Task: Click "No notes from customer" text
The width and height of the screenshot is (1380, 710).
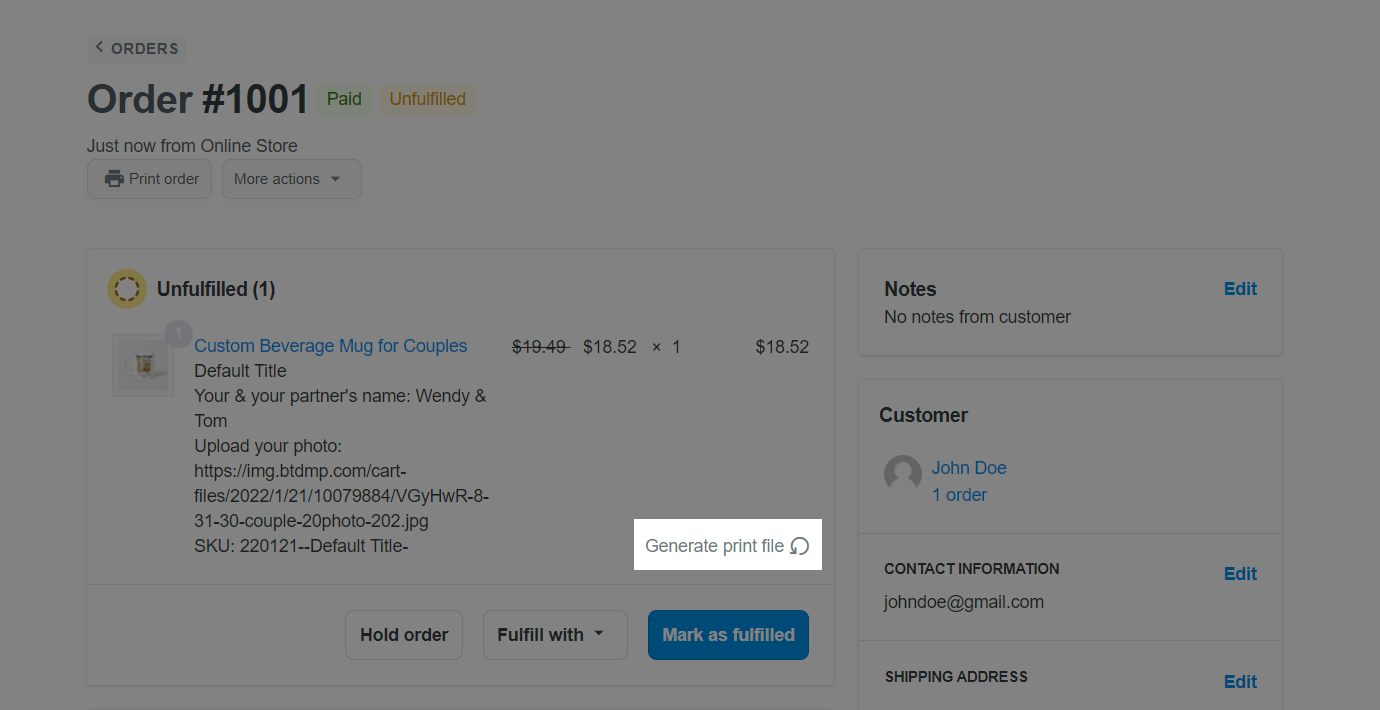Action: pyautogui.click(x=977, y=317)
